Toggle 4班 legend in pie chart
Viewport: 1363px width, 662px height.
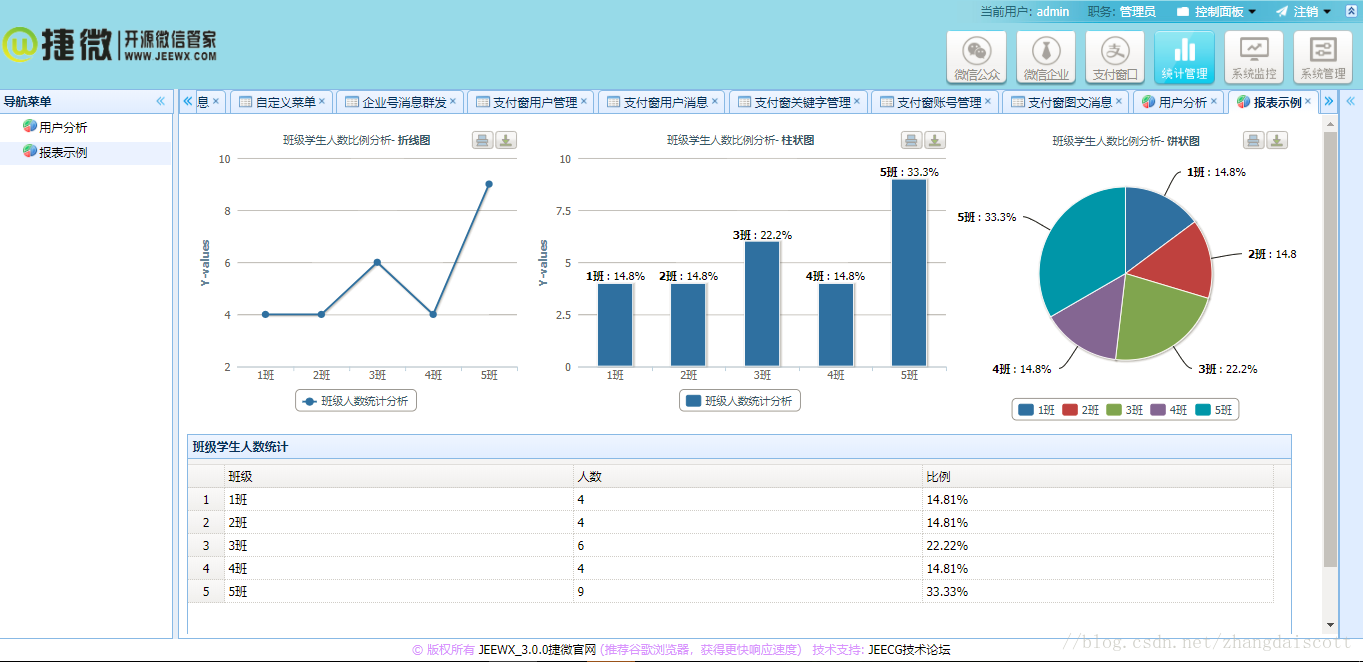coord(1168,409)
